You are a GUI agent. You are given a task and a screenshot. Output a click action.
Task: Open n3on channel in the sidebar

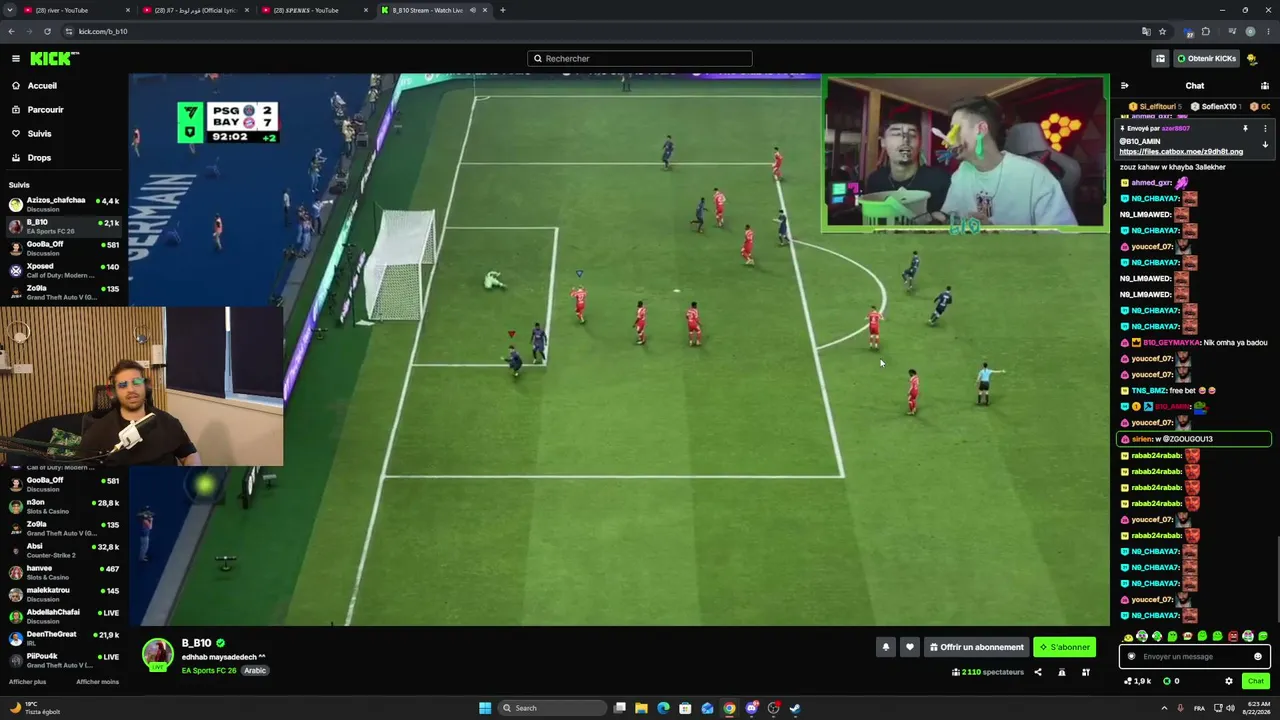(64, 506)
